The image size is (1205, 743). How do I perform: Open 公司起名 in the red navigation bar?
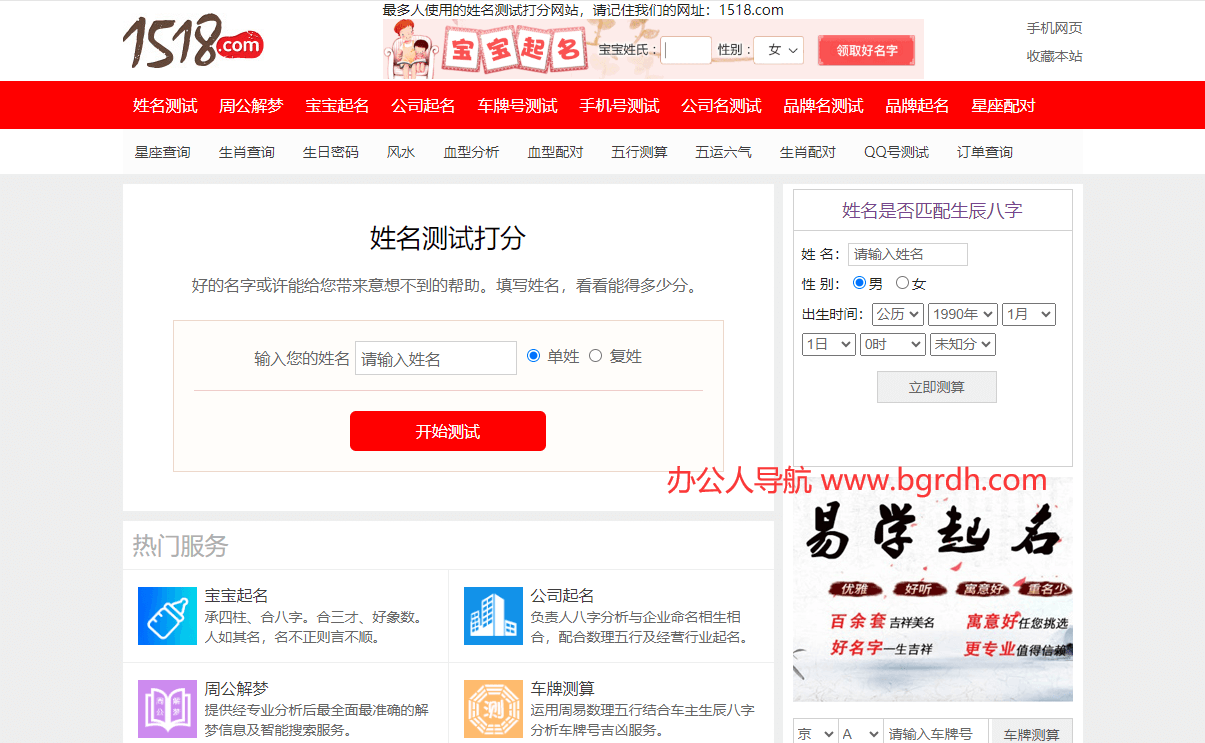tap(423, 106)
